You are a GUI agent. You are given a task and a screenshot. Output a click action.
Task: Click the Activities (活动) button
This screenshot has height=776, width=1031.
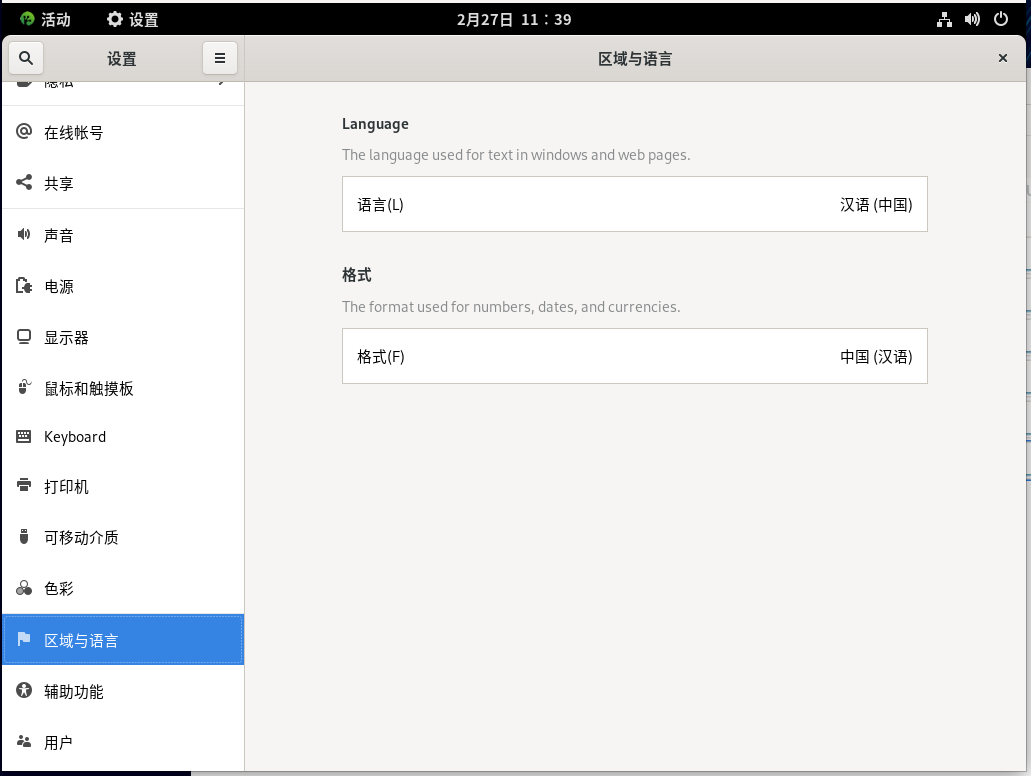click(45, 19)
